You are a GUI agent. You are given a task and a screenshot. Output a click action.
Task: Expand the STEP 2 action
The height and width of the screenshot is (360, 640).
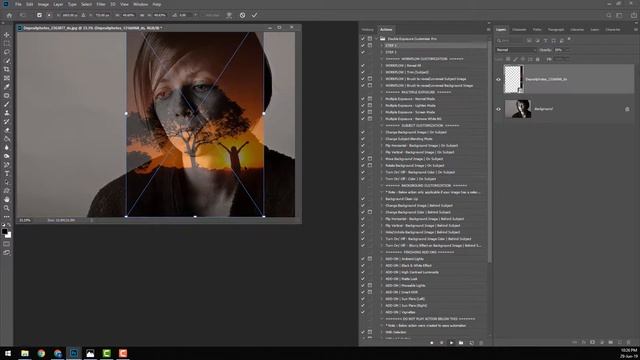[382, 52]
